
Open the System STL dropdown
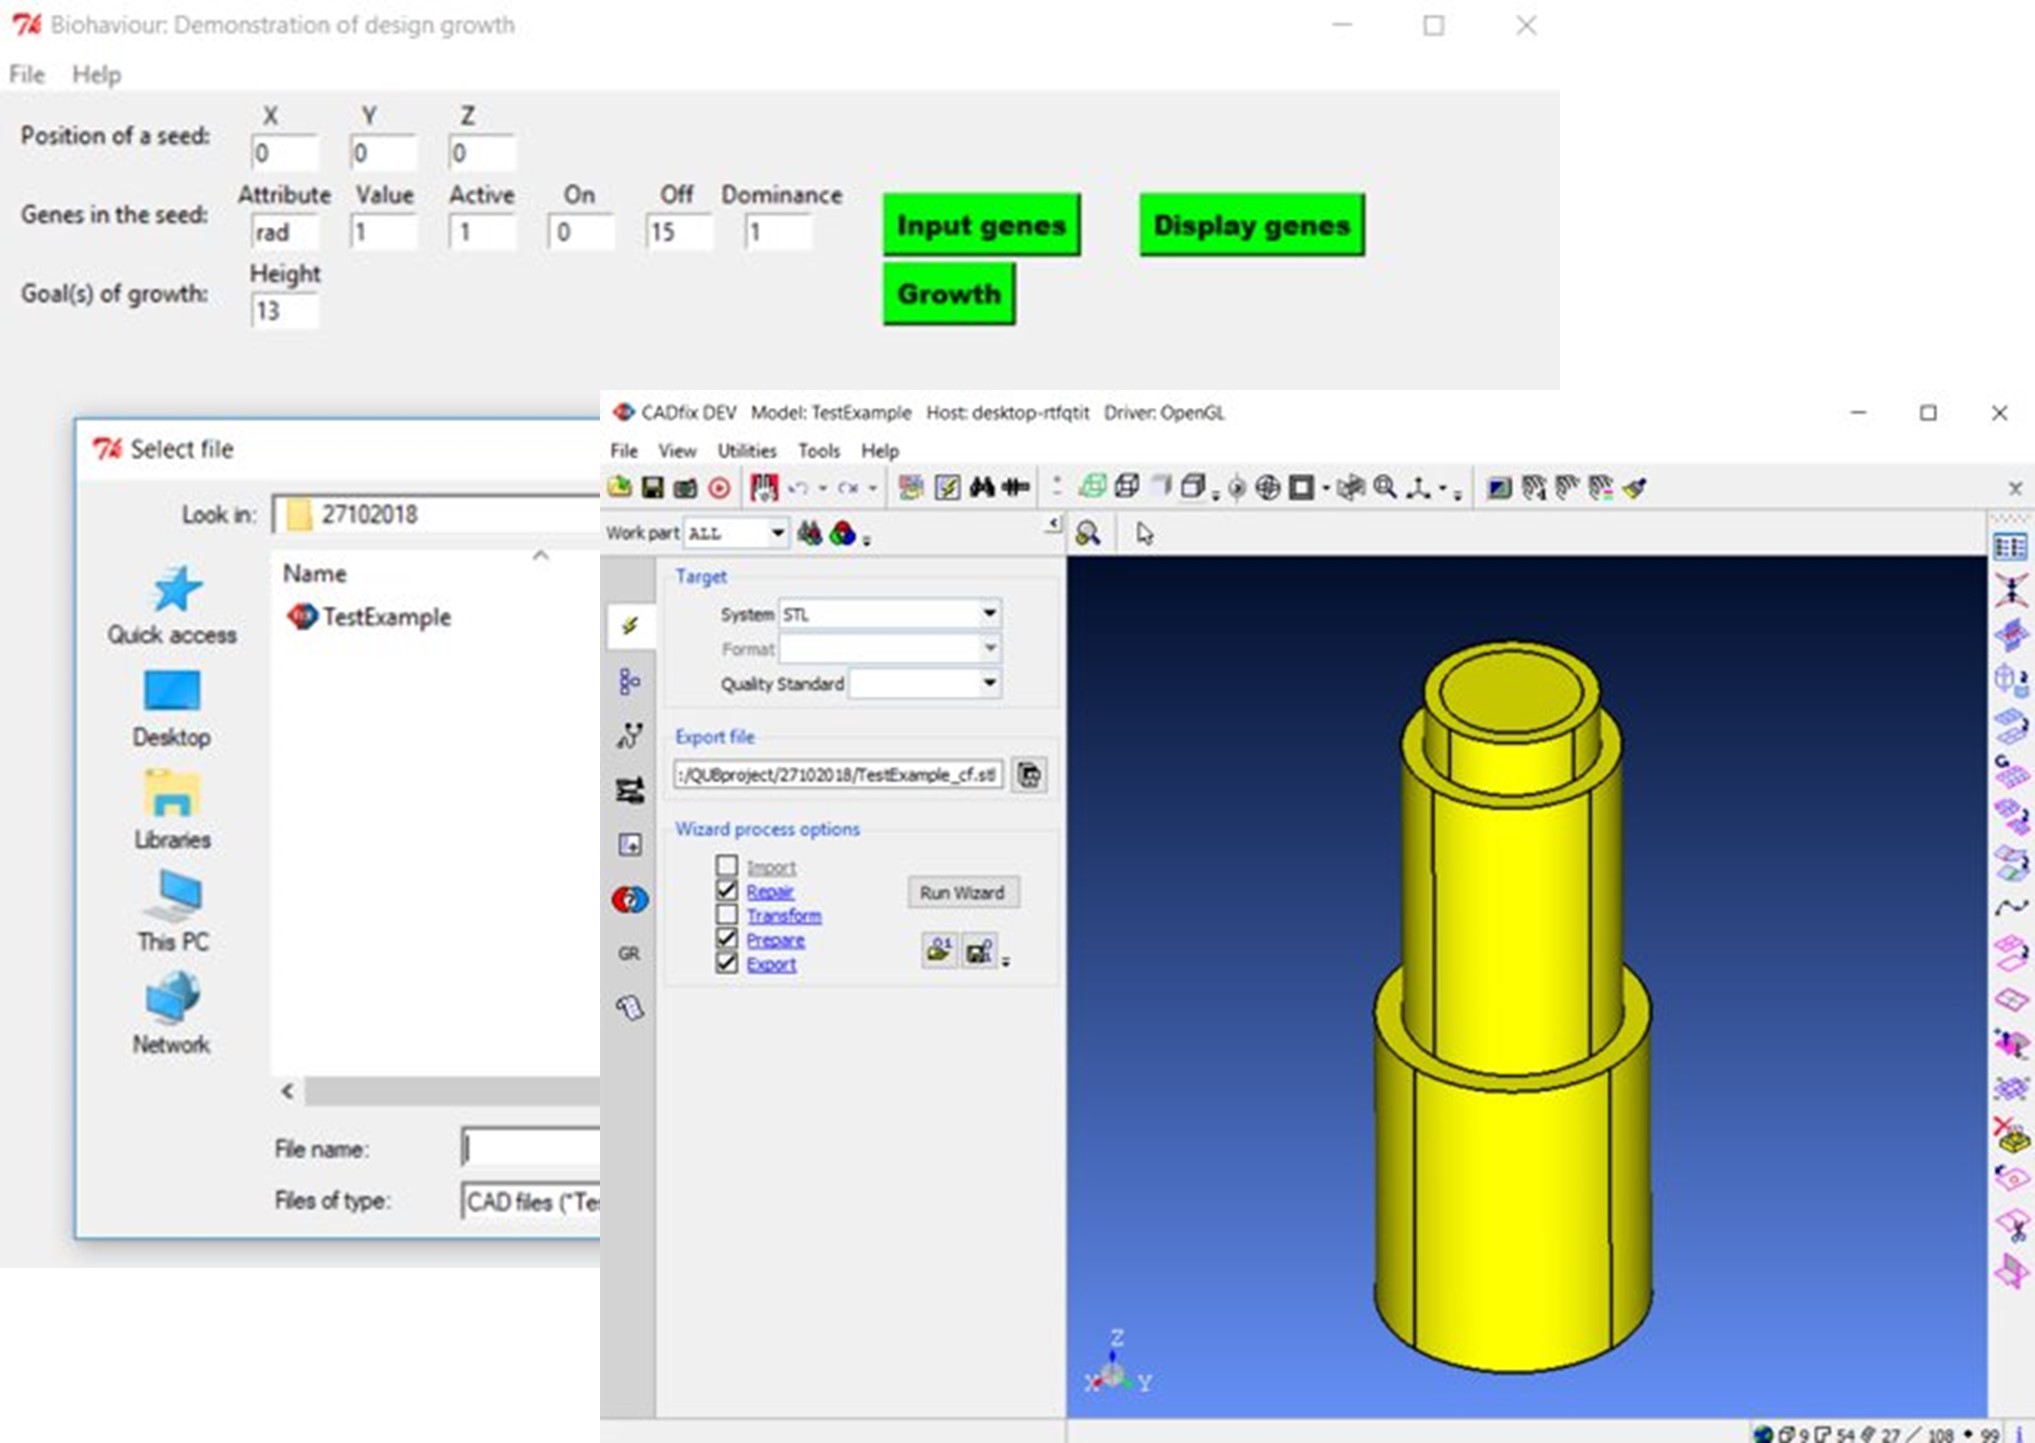(988, 613)
